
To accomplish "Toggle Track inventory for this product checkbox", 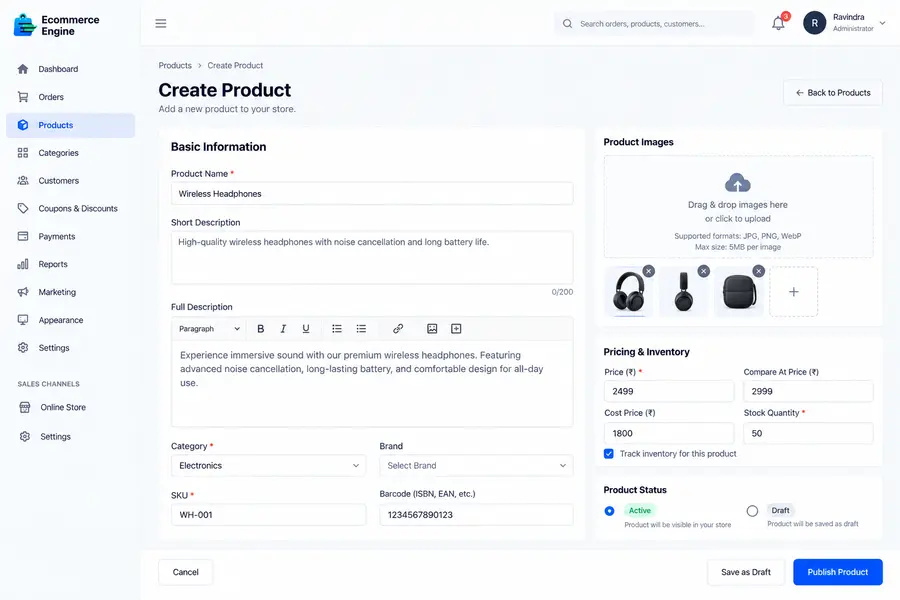I will (609, 454).
